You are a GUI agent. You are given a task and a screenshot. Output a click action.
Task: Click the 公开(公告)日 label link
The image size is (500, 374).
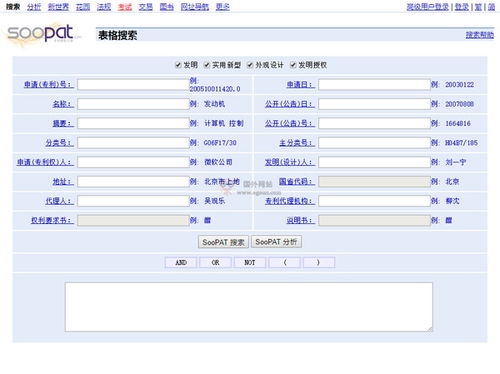[x=290, y=104]
